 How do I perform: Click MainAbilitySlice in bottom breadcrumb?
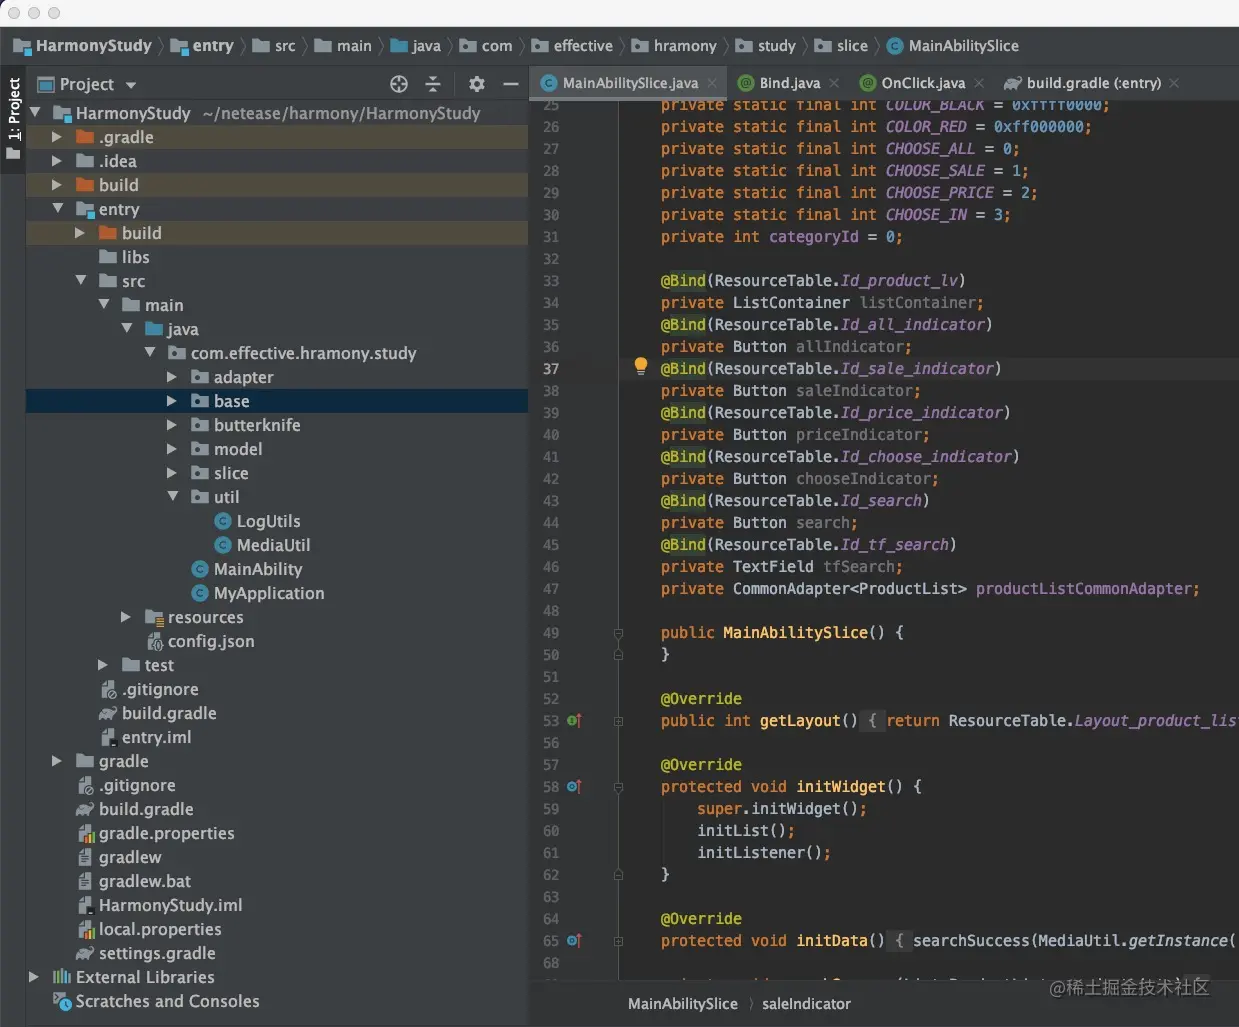[x=682, y=1004]
